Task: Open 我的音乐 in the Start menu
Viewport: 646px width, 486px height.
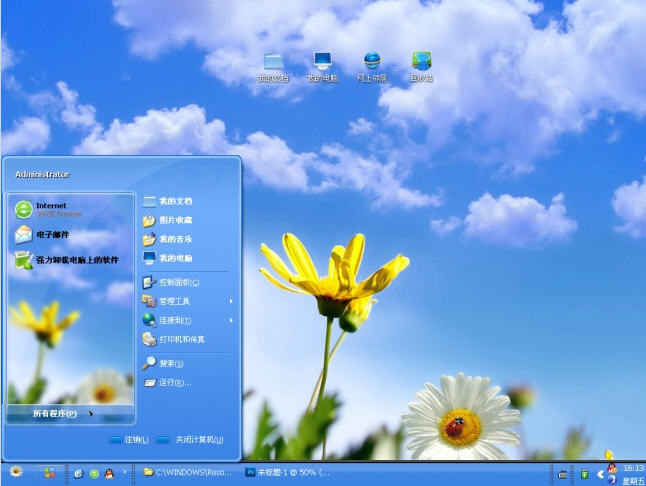Action: pos(187,239)
